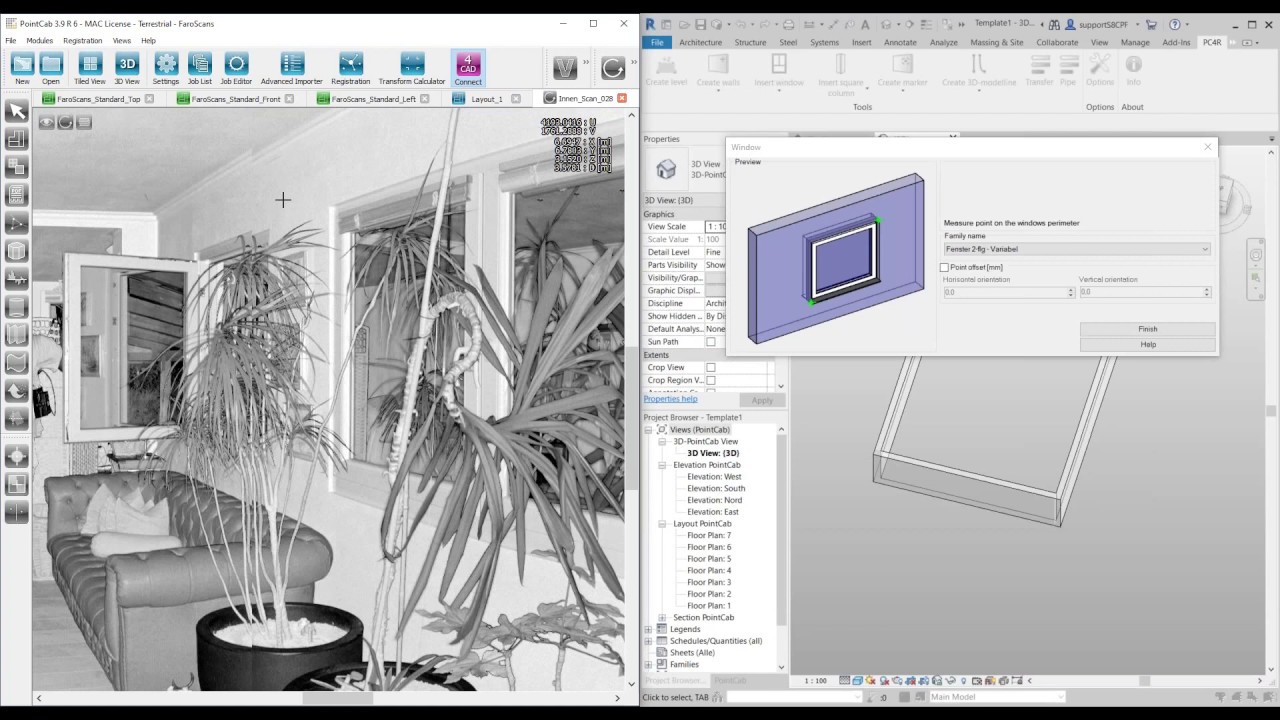The width and height of the screenshot is (1280, 720).
Task: Click the Revit help question mark icon
Action: coord(1174,24)
